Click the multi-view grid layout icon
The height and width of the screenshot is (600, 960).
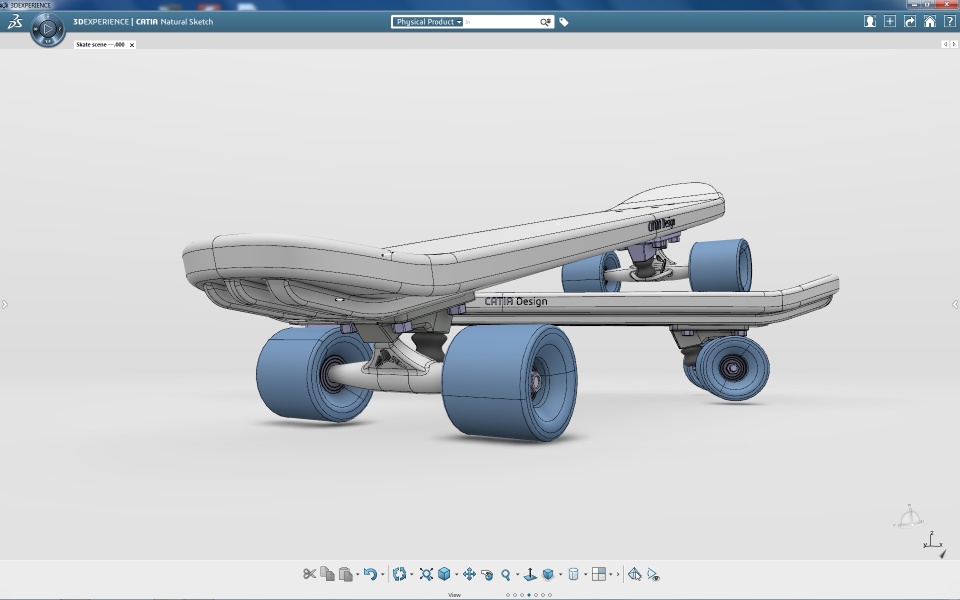pos(599,574)
